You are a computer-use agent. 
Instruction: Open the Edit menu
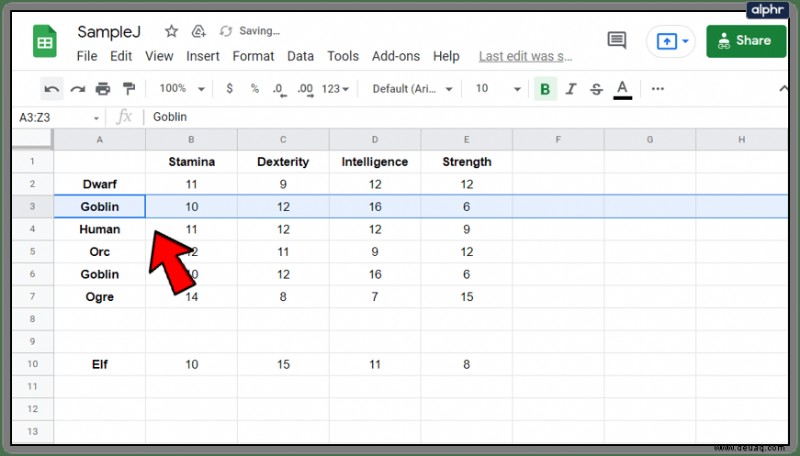click(x=121, y=56)
